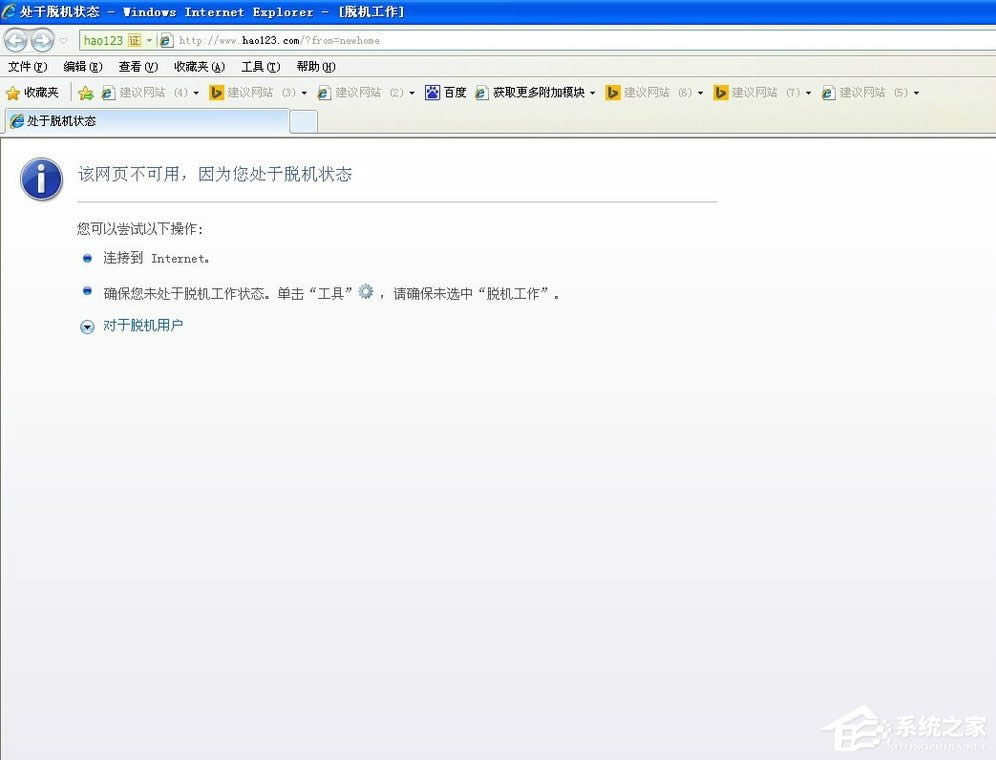Click the Back navigation arrow
The image size is (996, 760).
16,40
